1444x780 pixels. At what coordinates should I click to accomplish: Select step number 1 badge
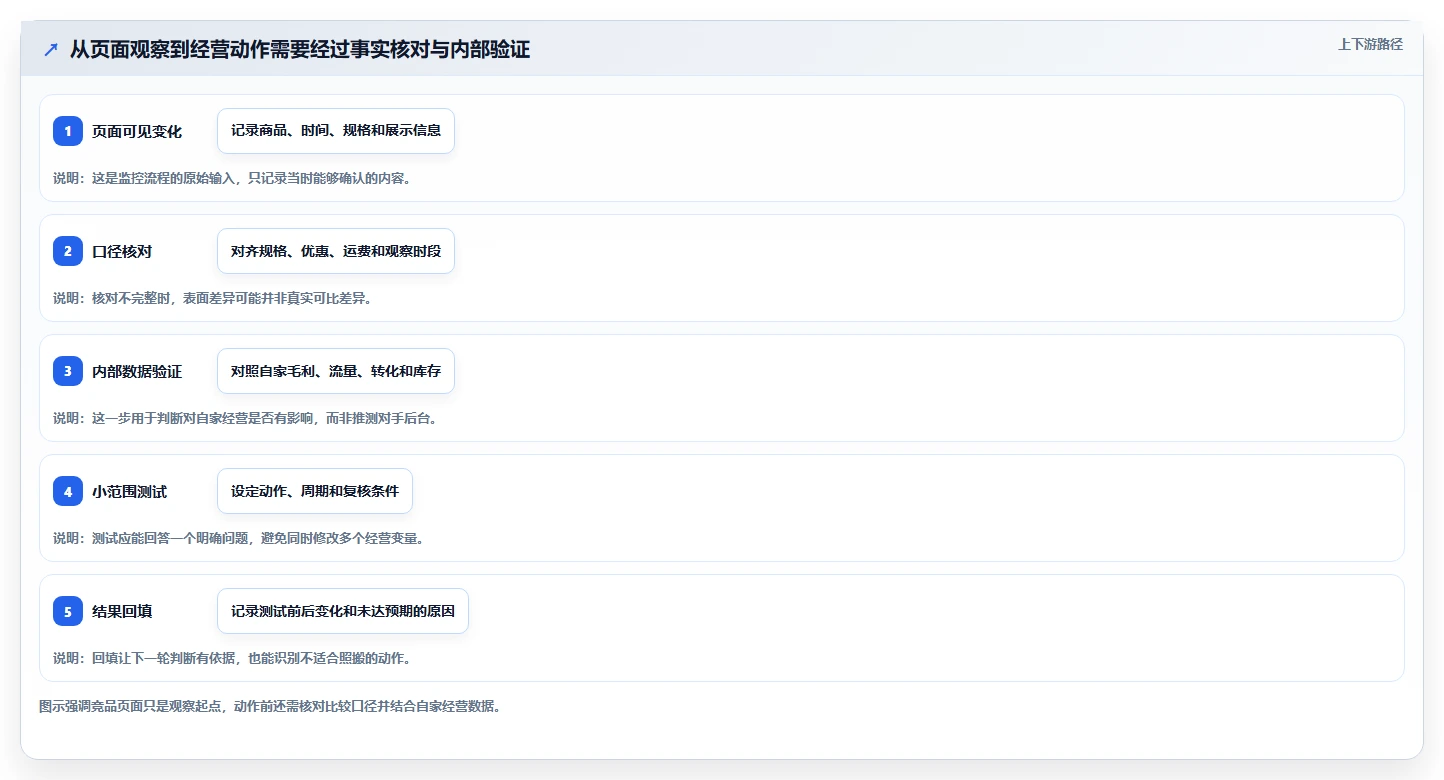pyautogui.click(x=68, y=131)
